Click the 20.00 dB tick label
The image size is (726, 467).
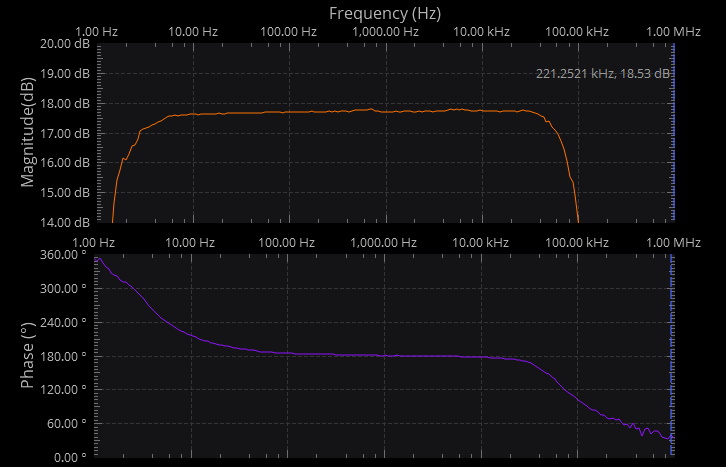(x=65, y=44)
